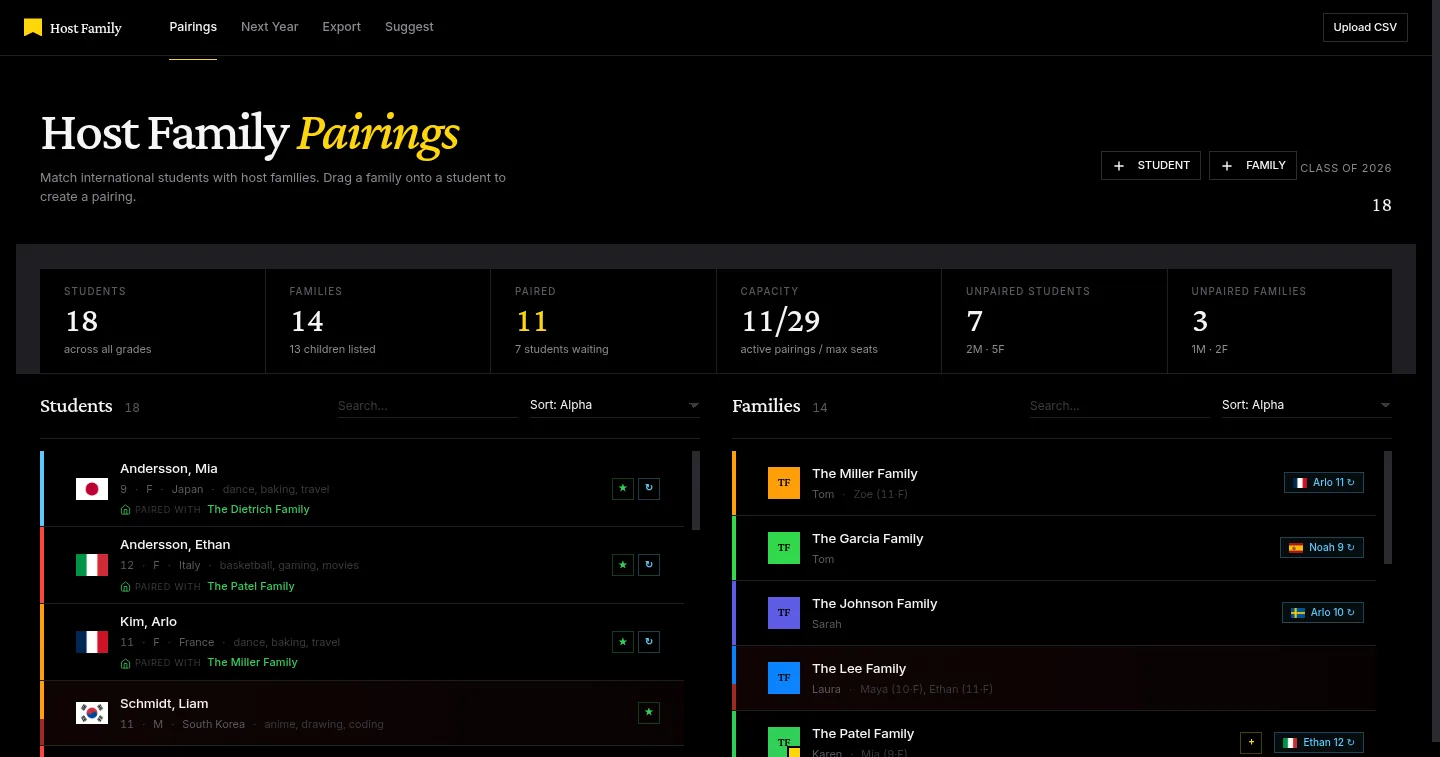The height and width of the screenshot is (757, 1440).
Task: Click the Unpaired Families stat showing 3
Action: click(1280, 321)
